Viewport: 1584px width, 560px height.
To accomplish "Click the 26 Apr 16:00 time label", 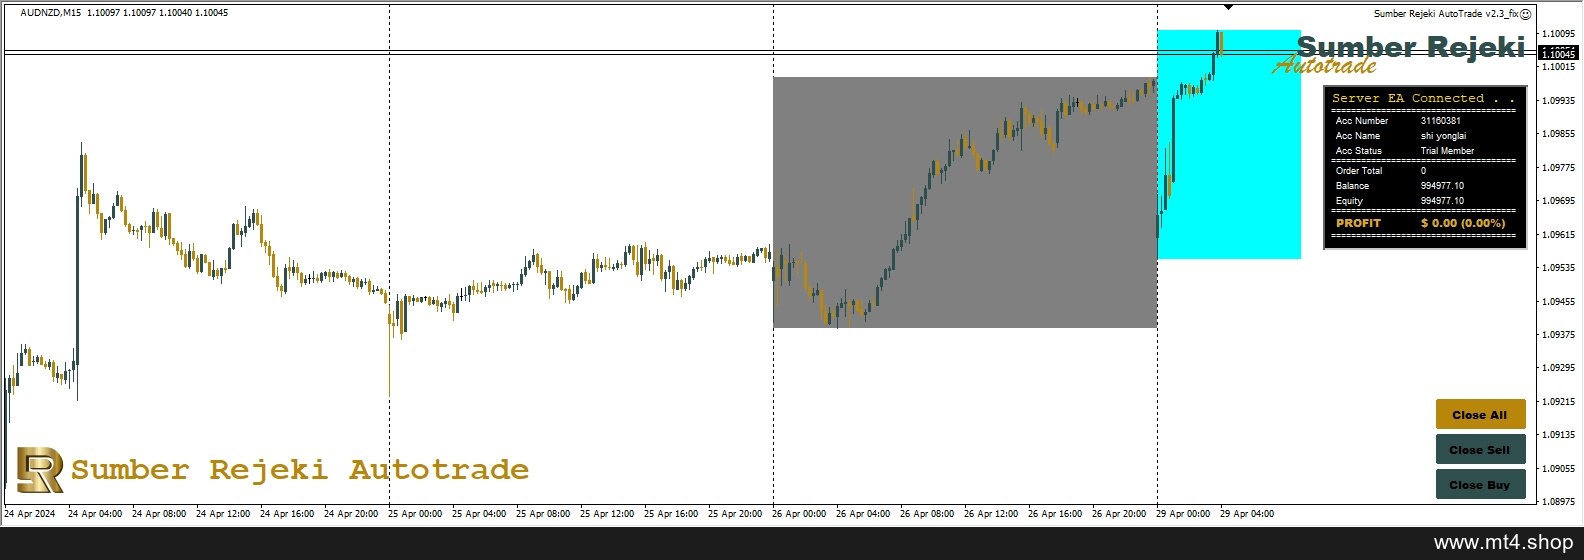I will tap(1055, 514).
